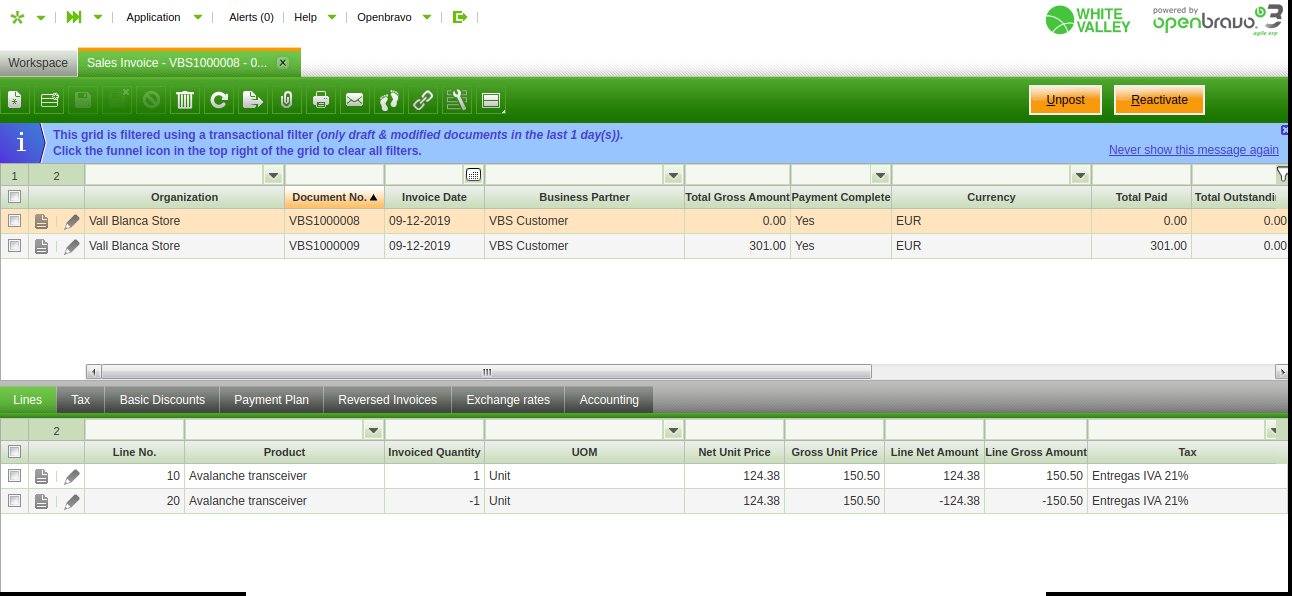This screenshot has width=1292, height=596.
Task: Open attachments with the paperclip icon
Action: pos(287,100)
